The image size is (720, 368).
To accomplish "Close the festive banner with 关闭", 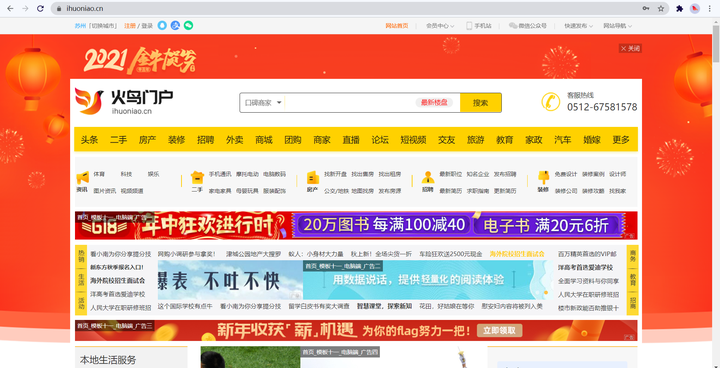I will pyautogui.click(x=630, y=48).
